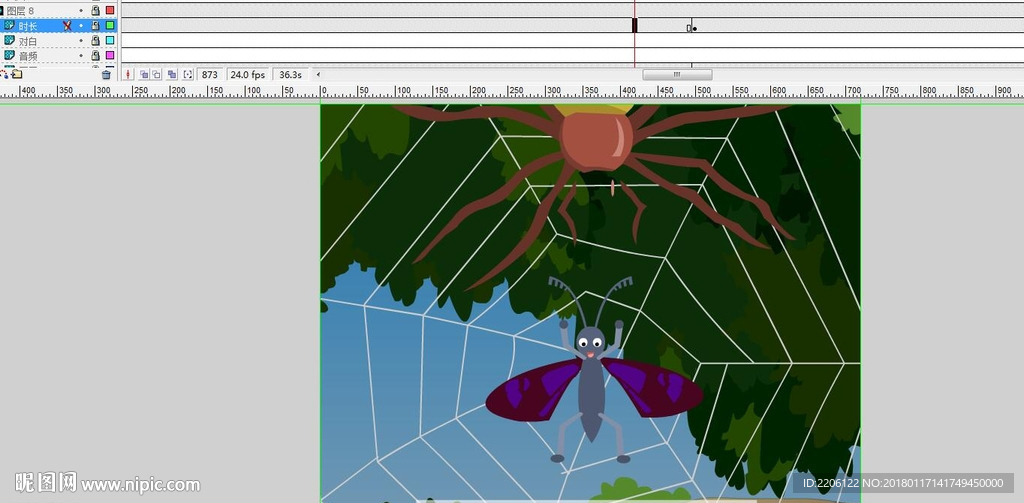Click the timeline scroll left arrow
The width and height of the screenshot is (1024, 503).
click(x=319, y=74)
